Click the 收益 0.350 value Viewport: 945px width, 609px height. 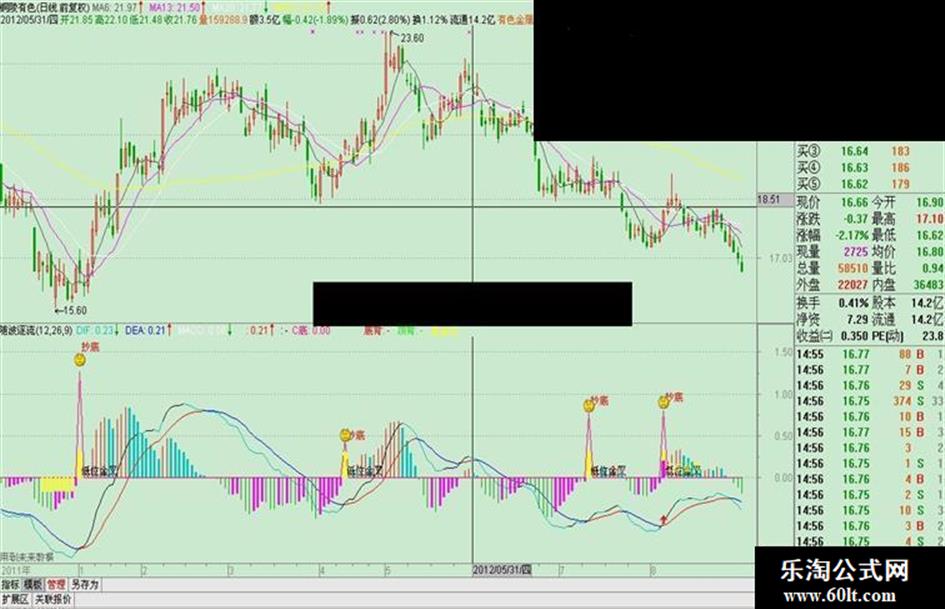[853, 336]
